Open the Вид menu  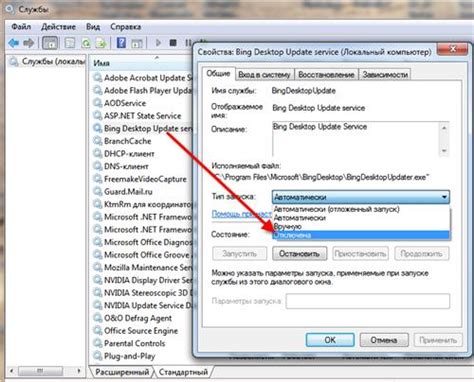tap(93, 27)
